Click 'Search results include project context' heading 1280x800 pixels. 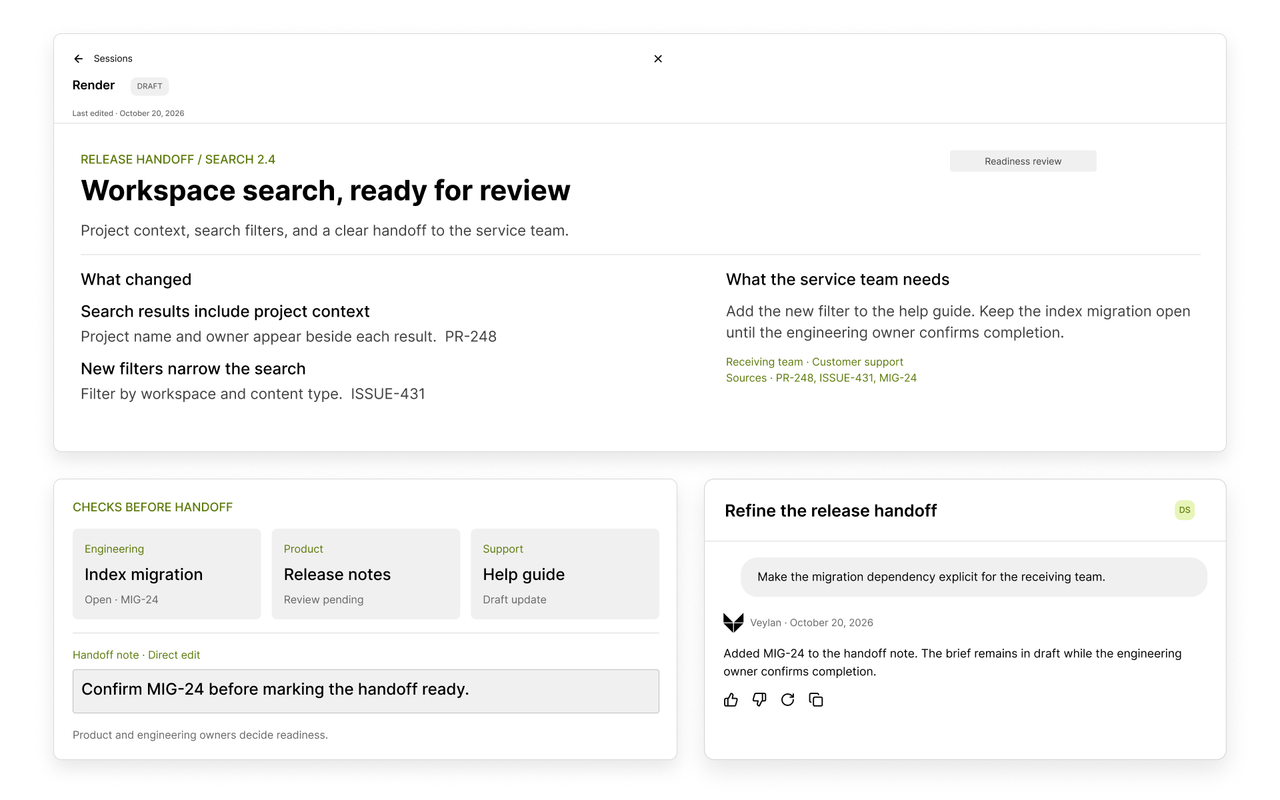tap(225, 311)
